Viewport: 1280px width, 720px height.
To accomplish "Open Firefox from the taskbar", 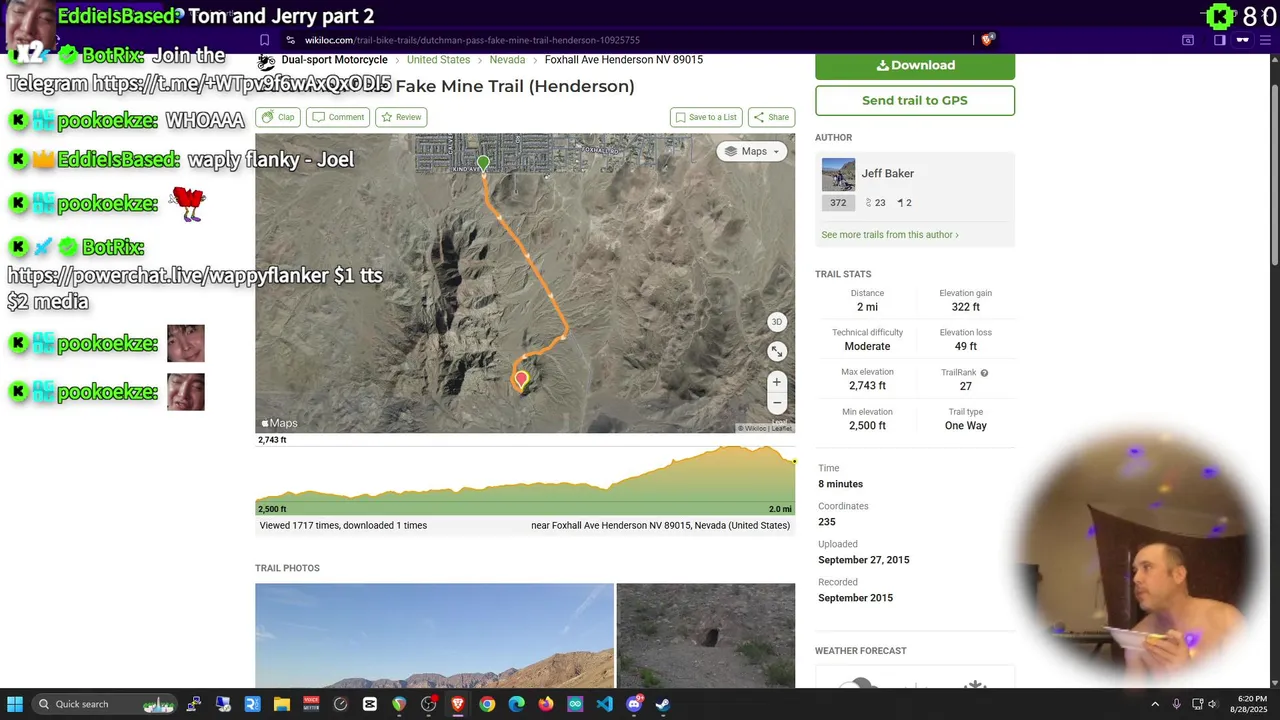I will click(x=546, y=704).
